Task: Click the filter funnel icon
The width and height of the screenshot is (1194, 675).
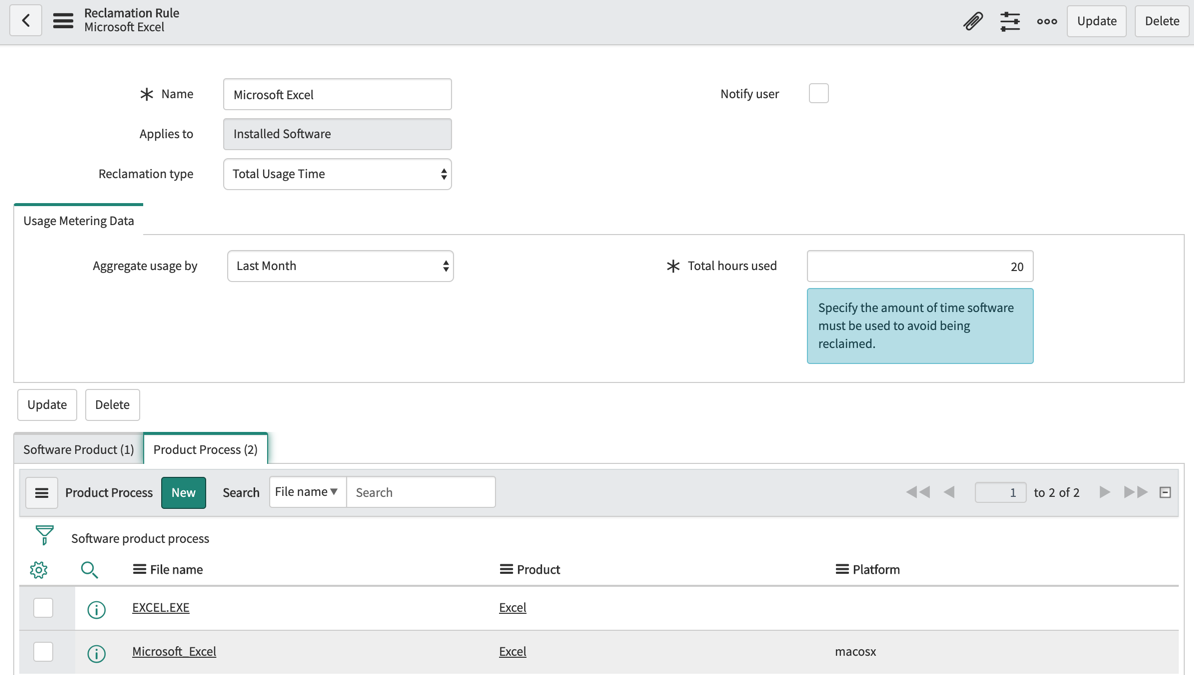Action: click(x=45, y=536)
